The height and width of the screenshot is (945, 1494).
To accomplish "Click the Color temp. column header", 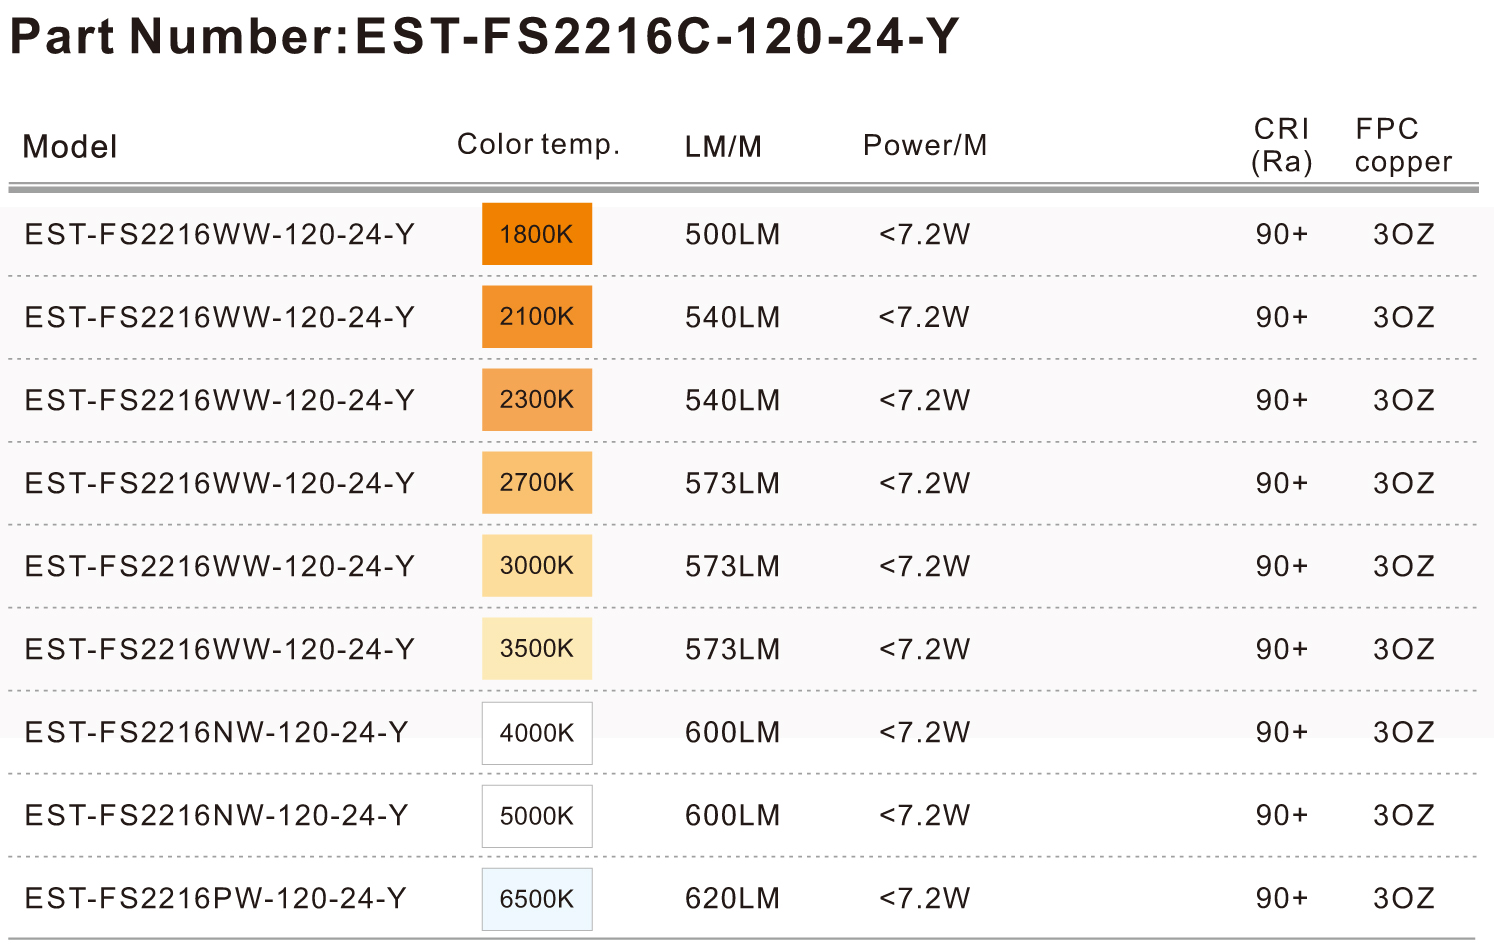I will (539, 145).
